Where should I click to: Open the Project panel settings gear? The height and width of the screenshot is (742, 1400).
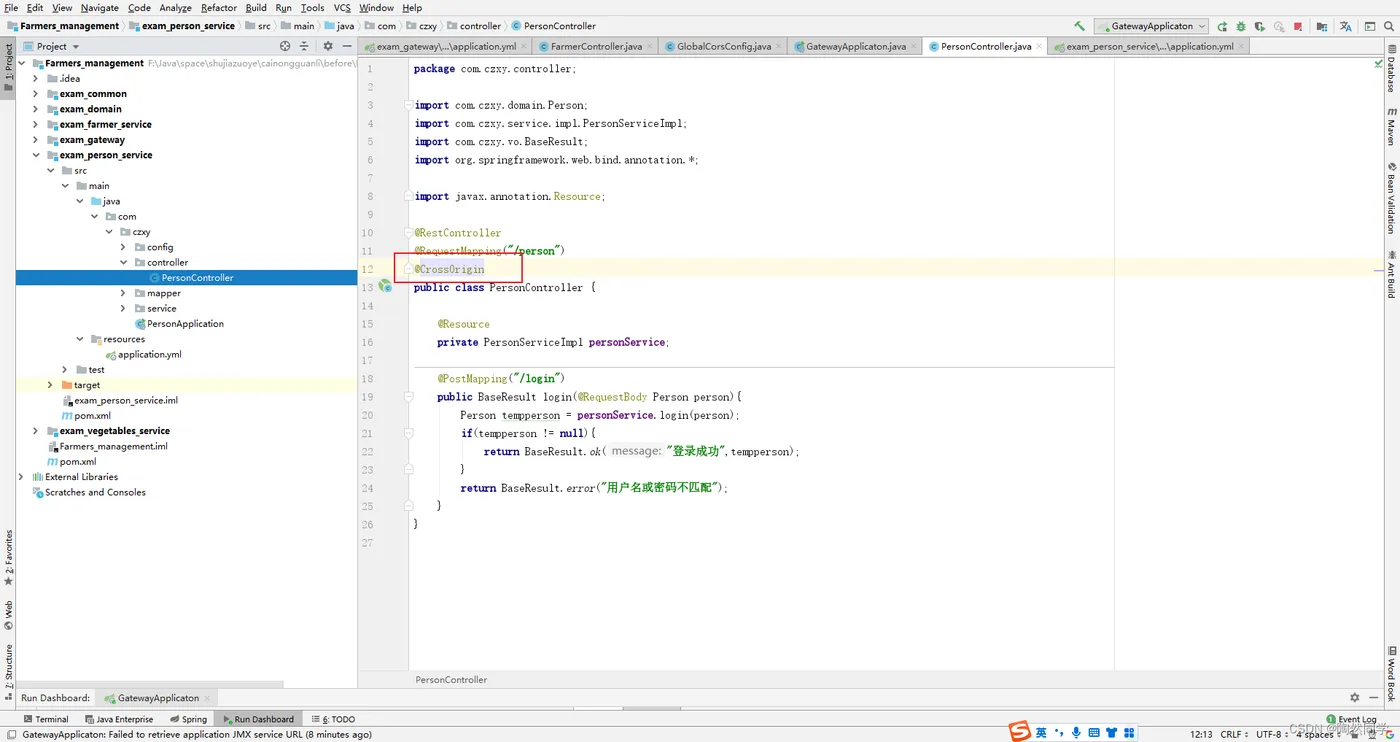[328, 46]
